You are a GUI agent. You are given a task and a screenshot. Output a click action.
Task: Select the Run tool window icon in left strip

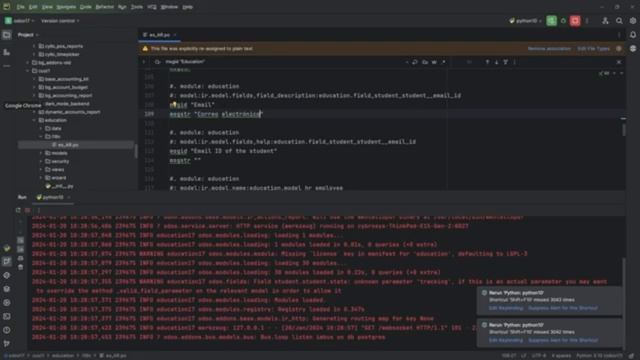point(7,262)
